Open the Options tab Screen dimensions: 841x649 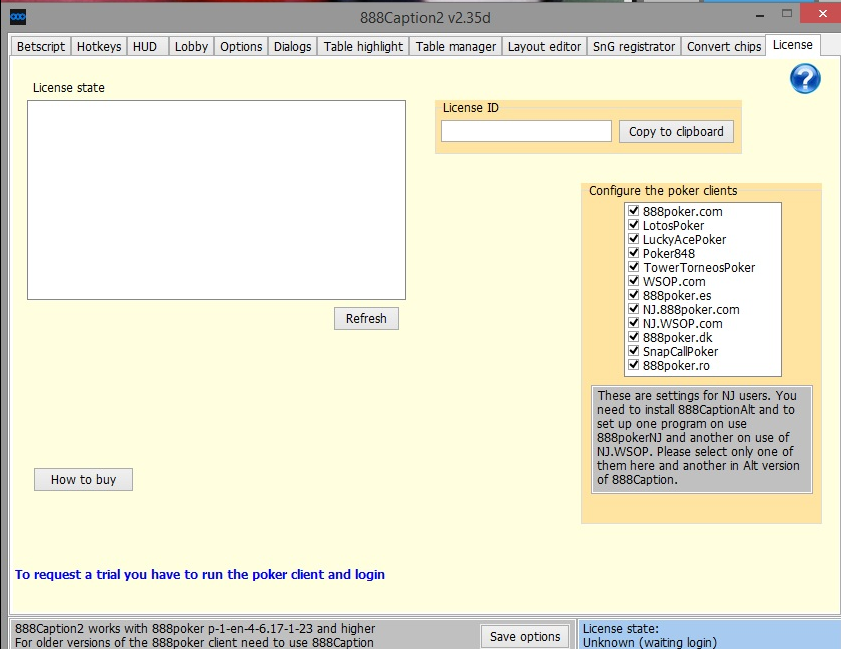[241, 47]
